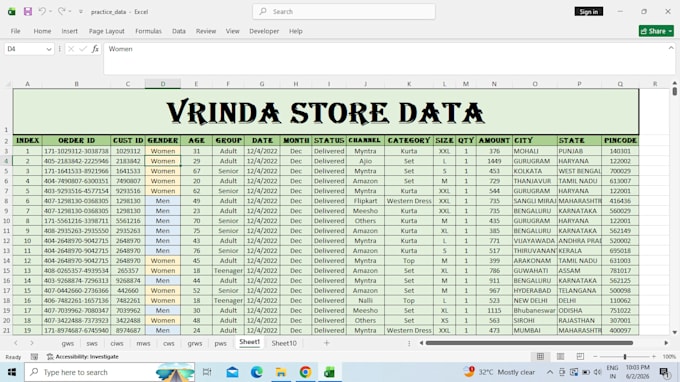Switch to the ciws sheet tab
Screen dimensions: 680x382
click(117, 343)
